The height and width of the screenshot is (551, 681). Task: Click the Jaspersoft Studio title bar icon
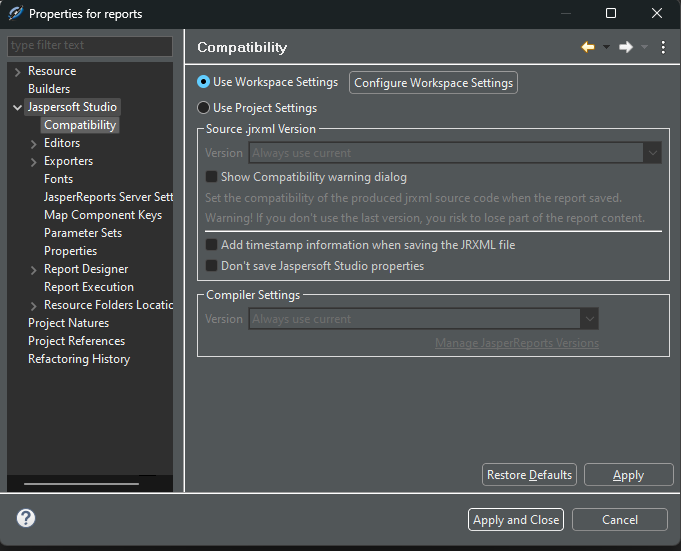pyautogui.click(x=15, y=13)
